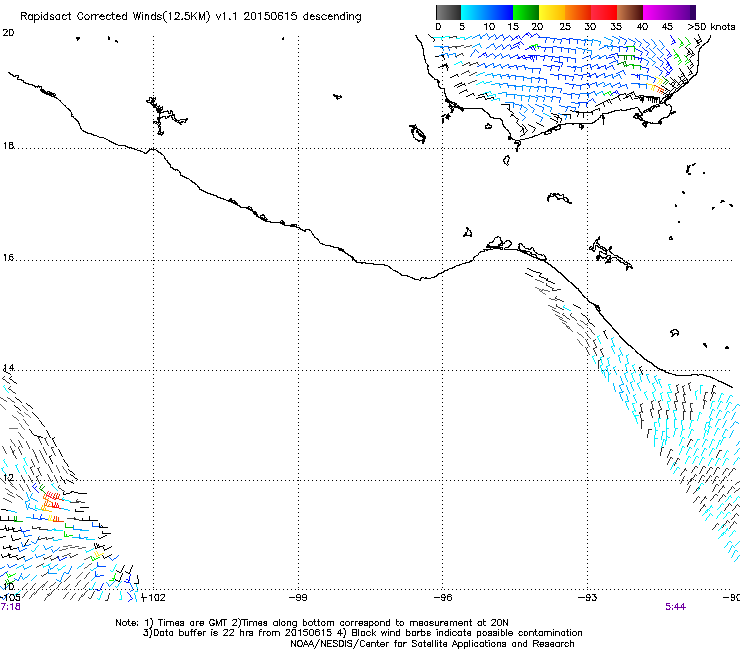
Task: Click the latitude label '18'
Action: click(x=8, y=146)
